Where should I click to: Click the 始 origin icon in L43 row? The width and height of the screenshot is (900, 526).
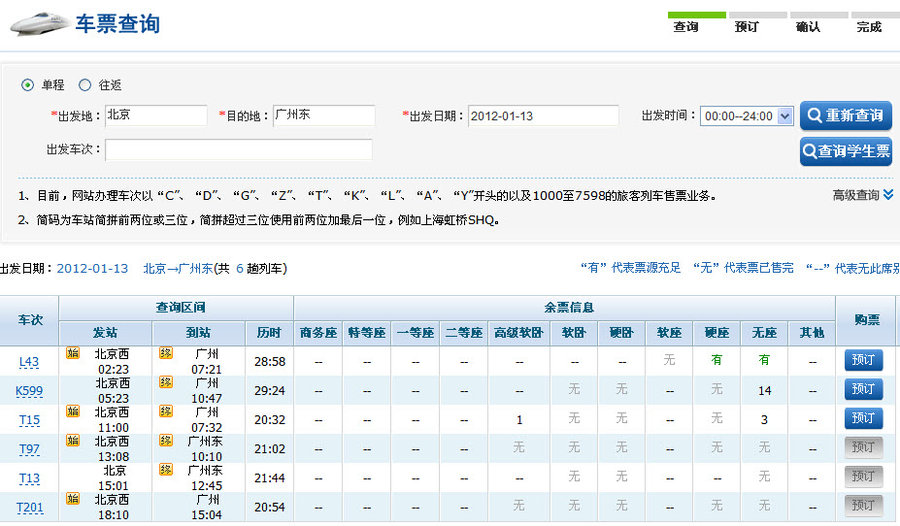point(72,353)
